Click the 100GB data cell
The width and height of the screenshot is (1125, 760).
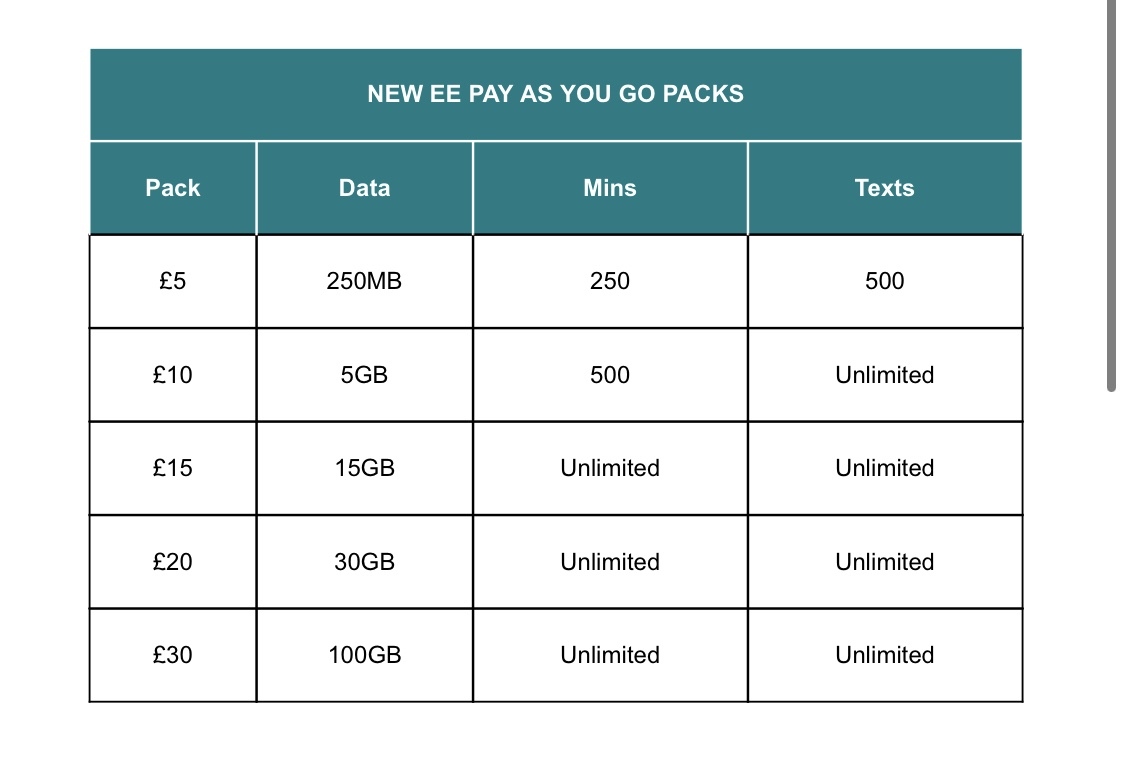[364, 655]
